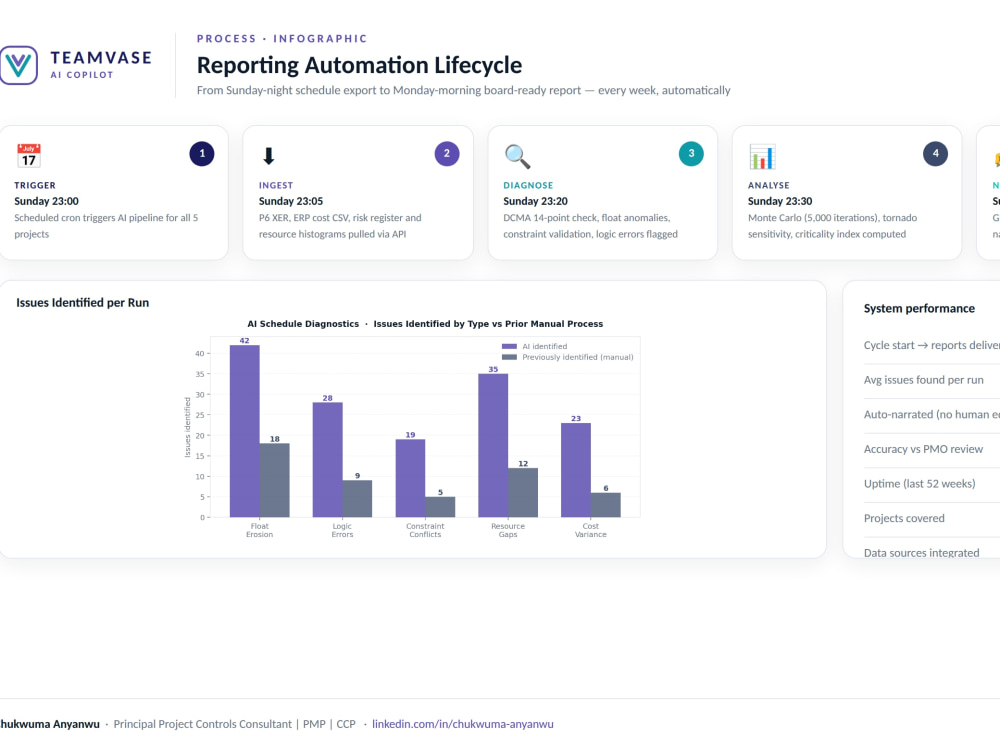Click the Constraint Conflicts manual bar labeled 5
The image size is (1000, 750).
(x=440, y=507)
